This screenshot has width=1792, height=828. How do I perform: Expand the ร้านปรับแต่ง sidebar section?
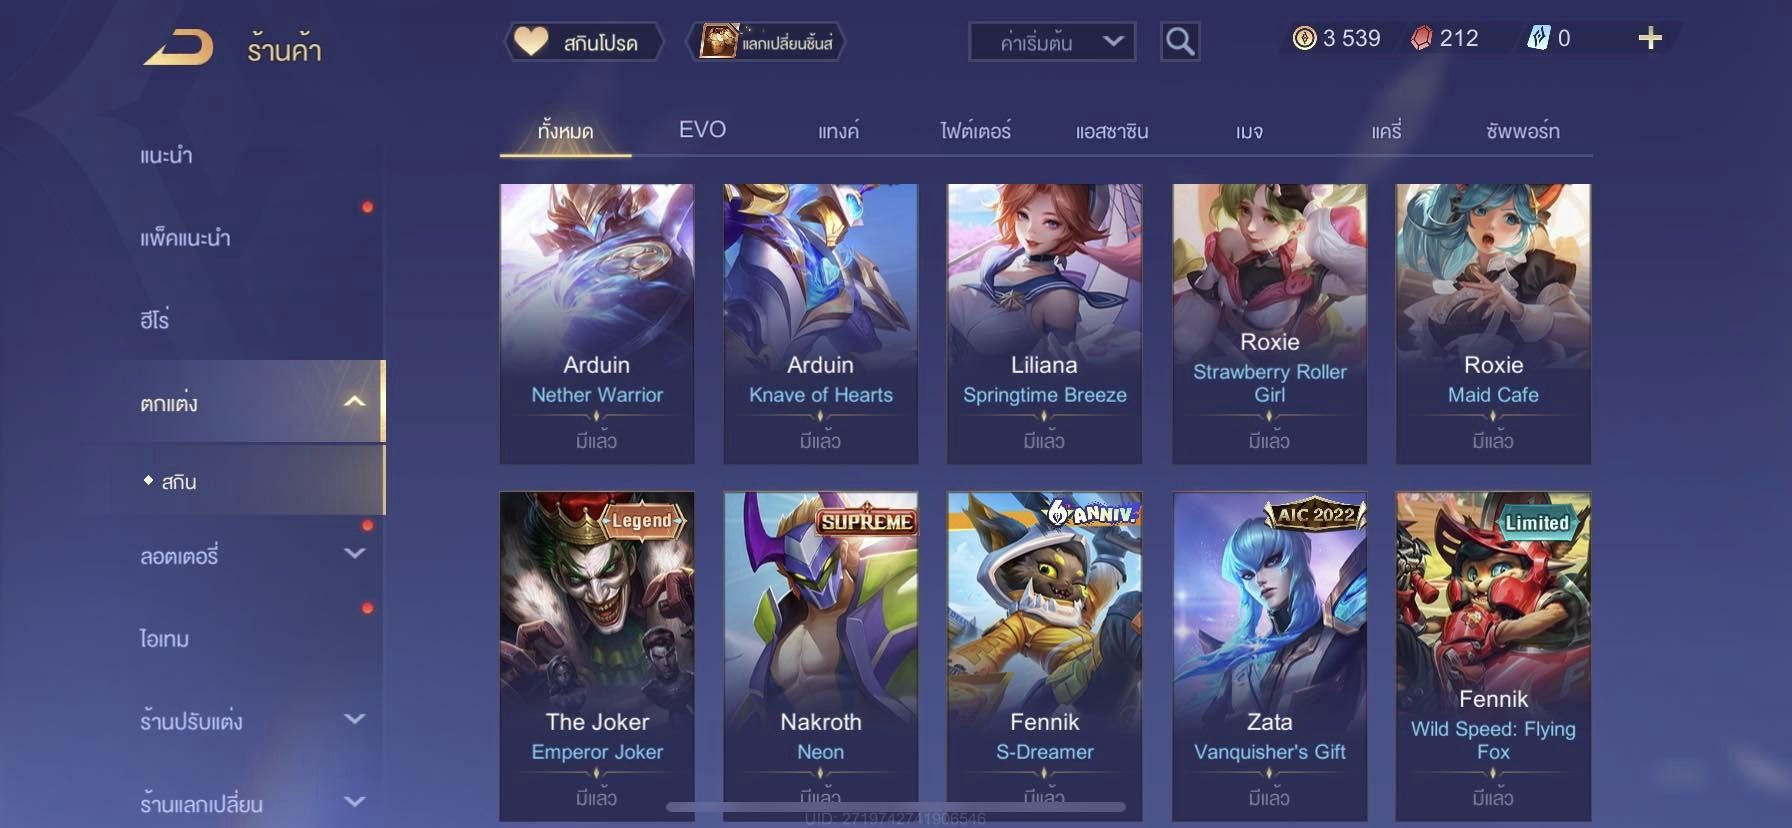point(354,718)
